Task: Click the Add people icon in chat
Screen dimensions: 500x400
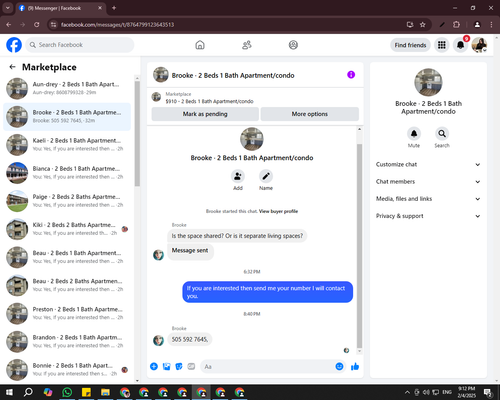Action: (x=238, y=176)
